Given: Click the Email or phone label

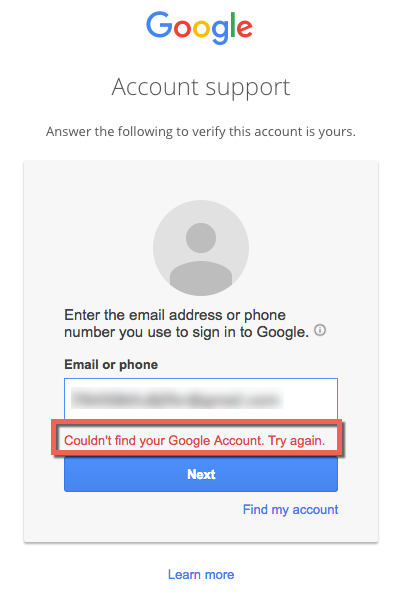Looking at the screenshot, I should (x=111, y=365).
